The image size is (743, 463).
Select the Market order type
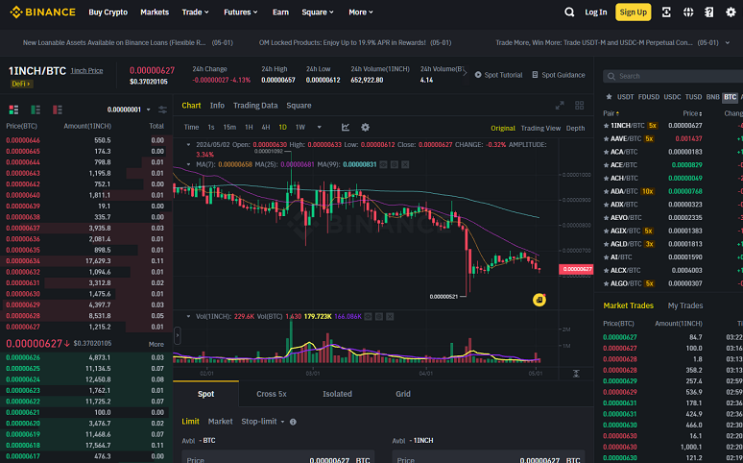[x=220, y=422]
